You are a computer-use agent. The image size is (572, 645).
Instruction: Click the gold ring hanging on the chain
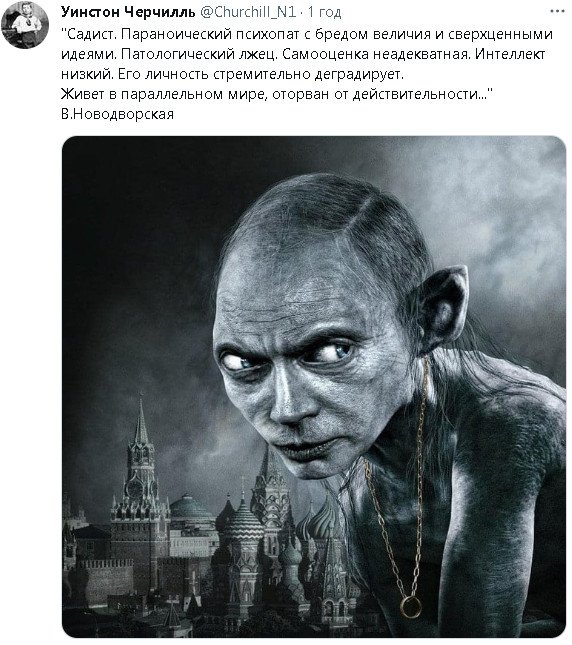(410, 607)
